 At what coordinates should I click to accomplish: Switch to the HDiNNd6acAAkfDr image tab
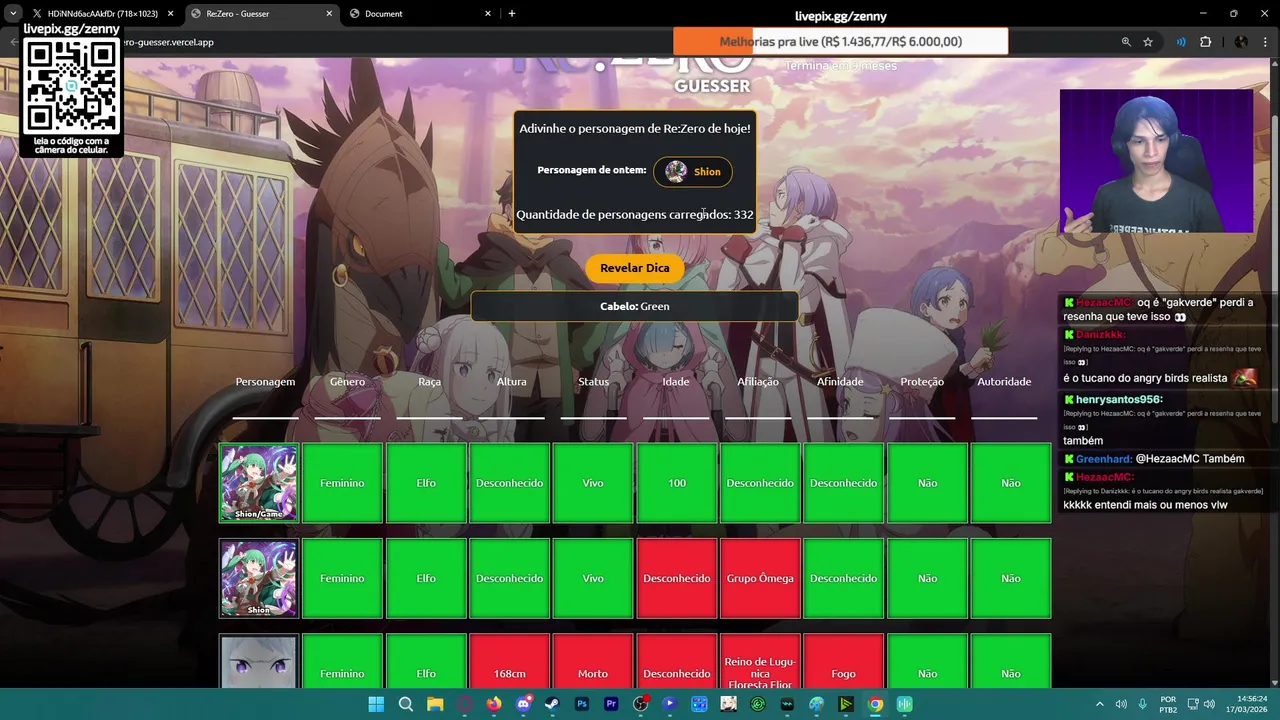point(97,14)
